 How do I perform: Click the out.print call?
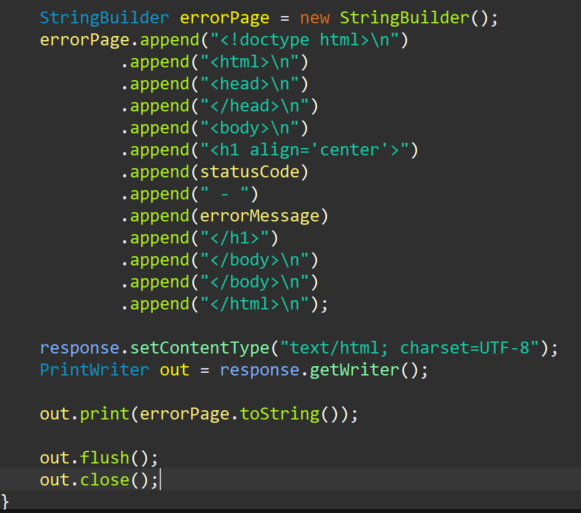pyautogui.click(x=84, y=414)
